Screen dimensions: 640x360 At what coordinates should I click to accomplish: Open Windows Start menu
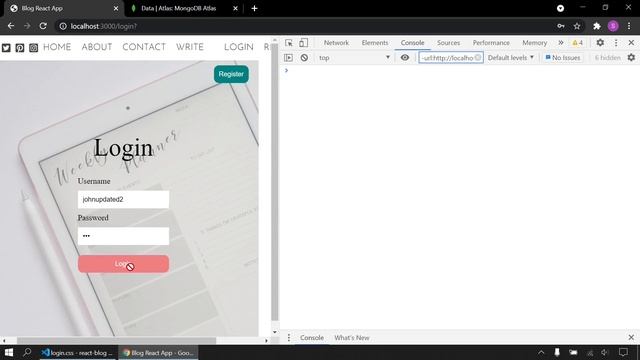(9, 352)
